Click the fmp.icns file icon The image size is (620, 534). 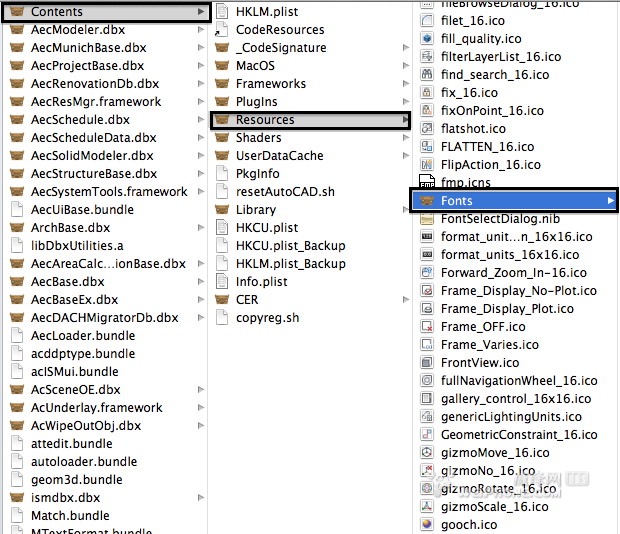click(x=427, y=182)
